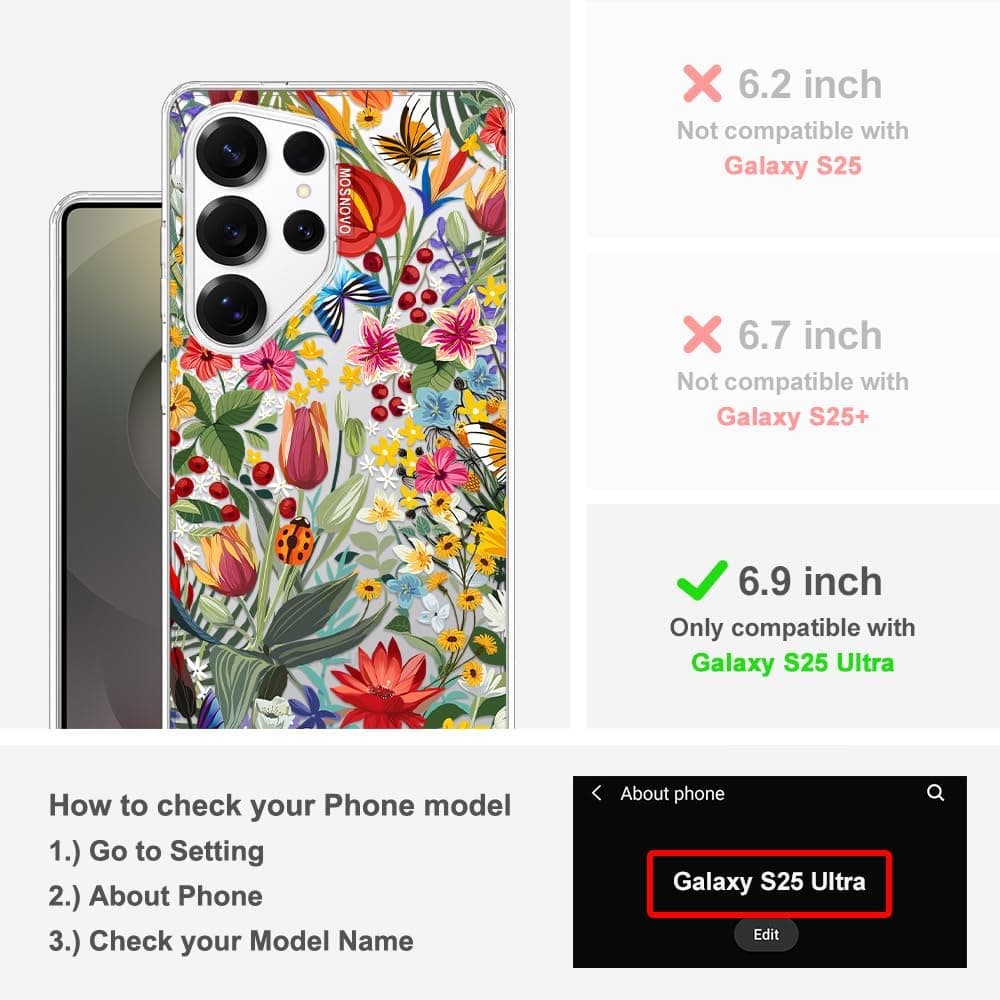This screenshot has height=1000, width=1000.
Task: Click the pink Galaxy S25 label
Action: point(793,166)
